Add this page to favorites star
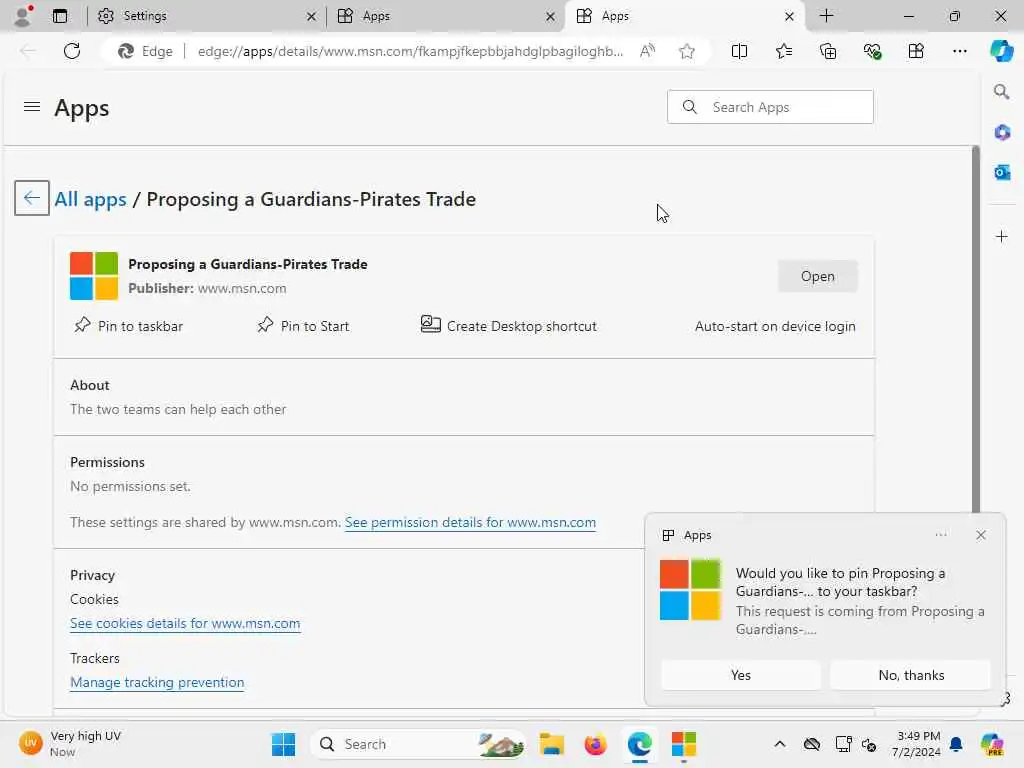Viewport: 1024px width, 768px height. point(686,51)
